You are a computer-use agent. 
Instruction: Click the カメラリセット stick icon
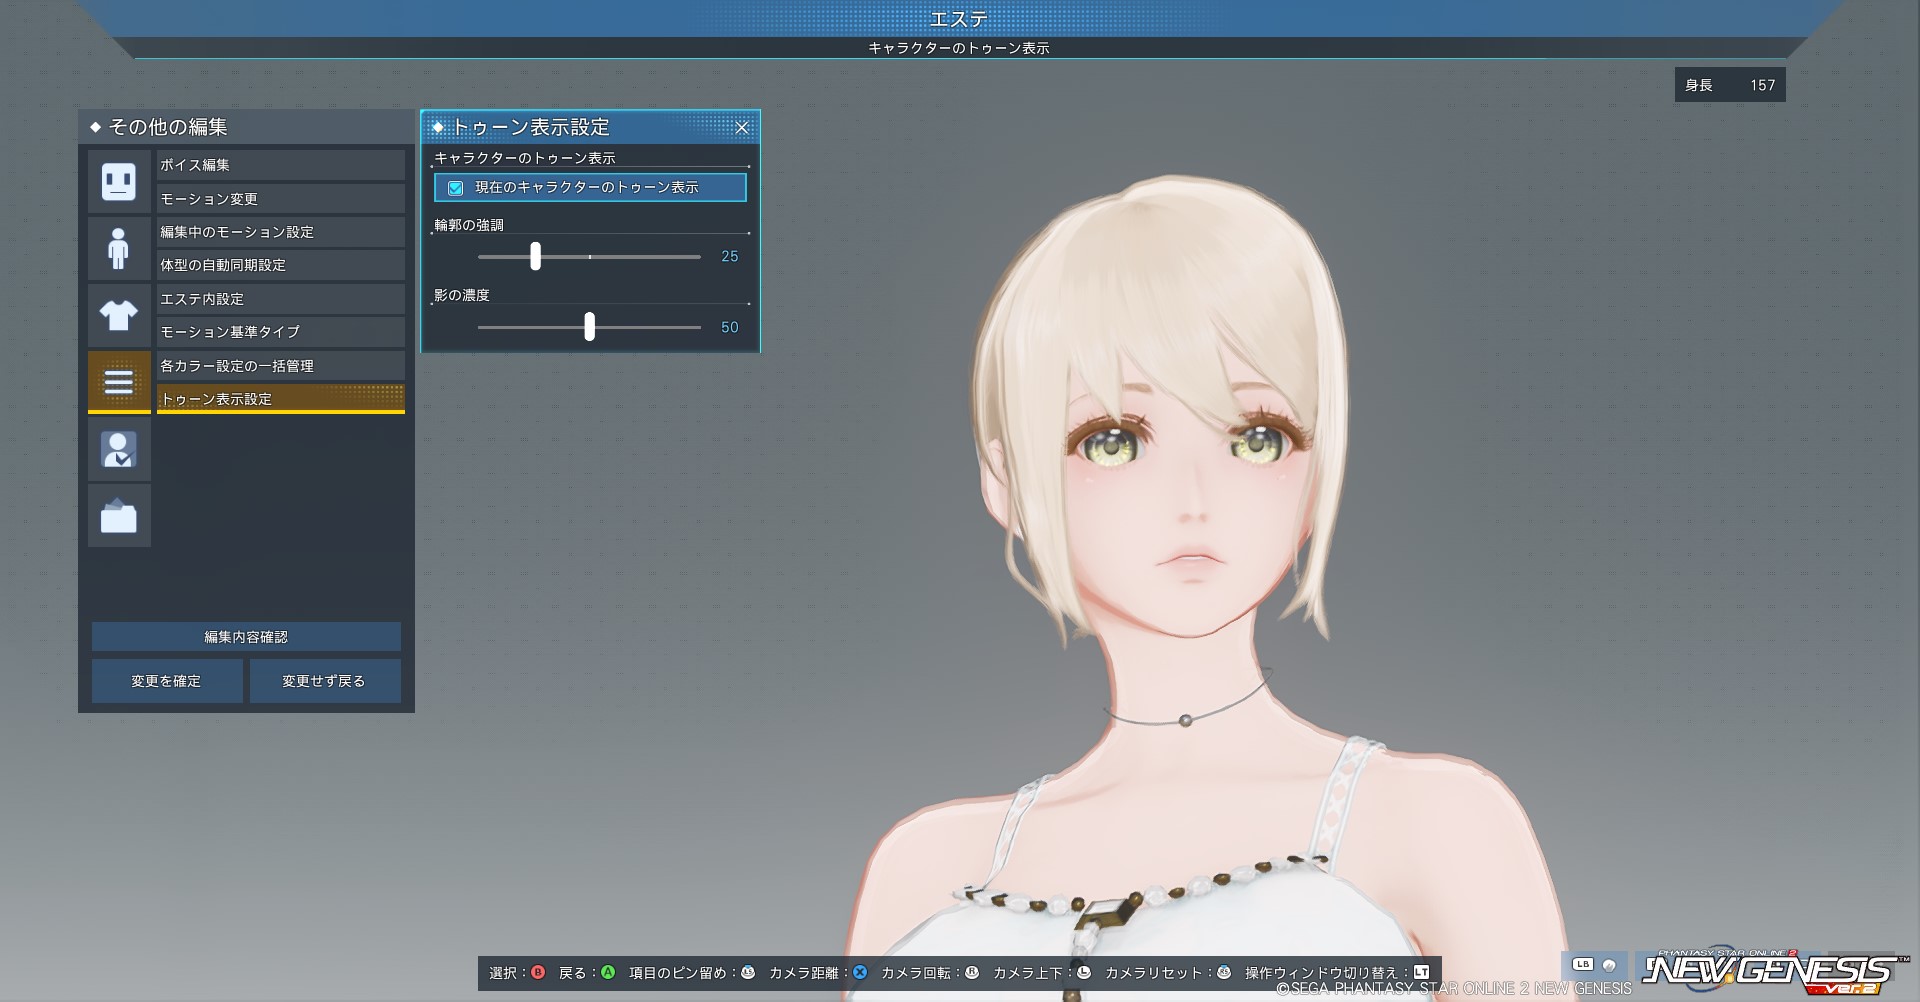coord(1224,972)
